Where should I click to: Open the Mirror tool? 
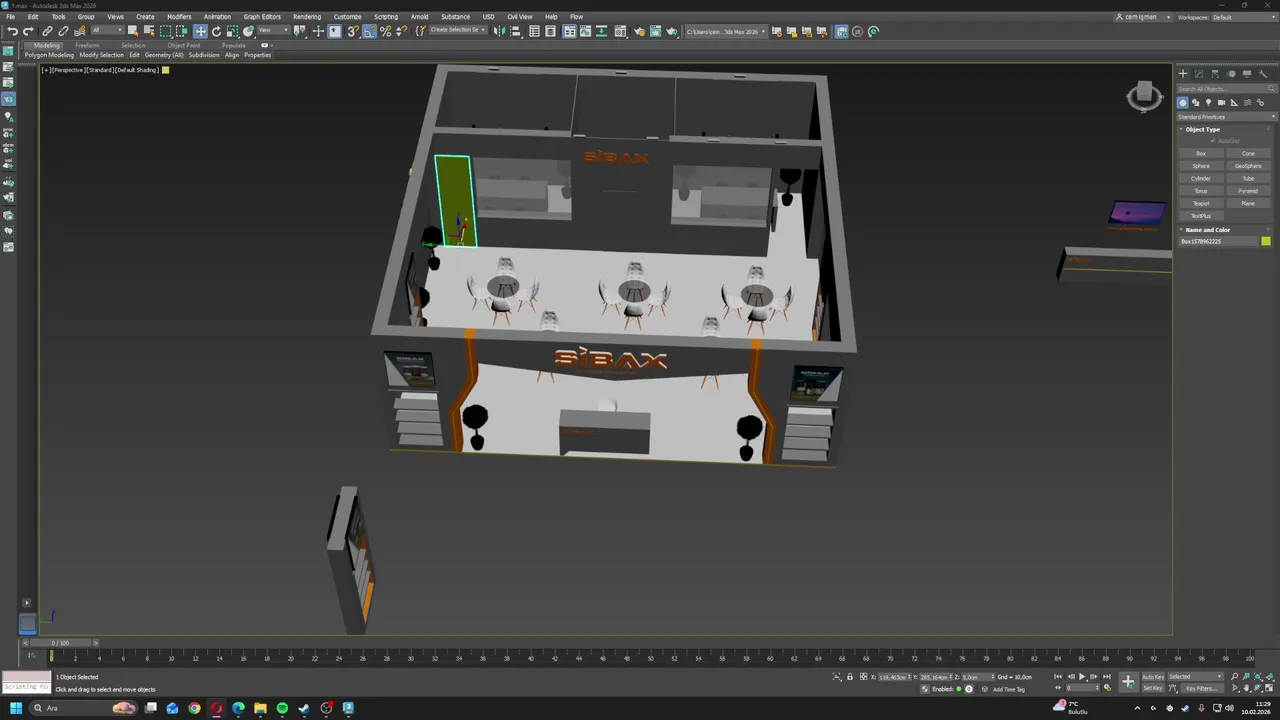tap(498, 31)
